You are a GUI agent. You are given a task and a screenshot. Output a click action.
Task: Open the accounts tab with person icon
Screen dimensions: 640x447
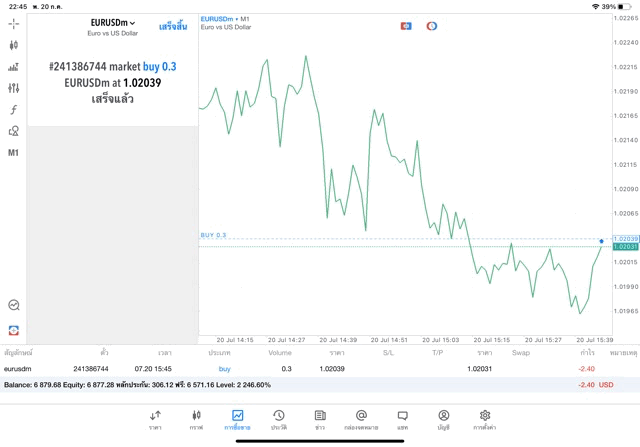[x=444, y=420]
